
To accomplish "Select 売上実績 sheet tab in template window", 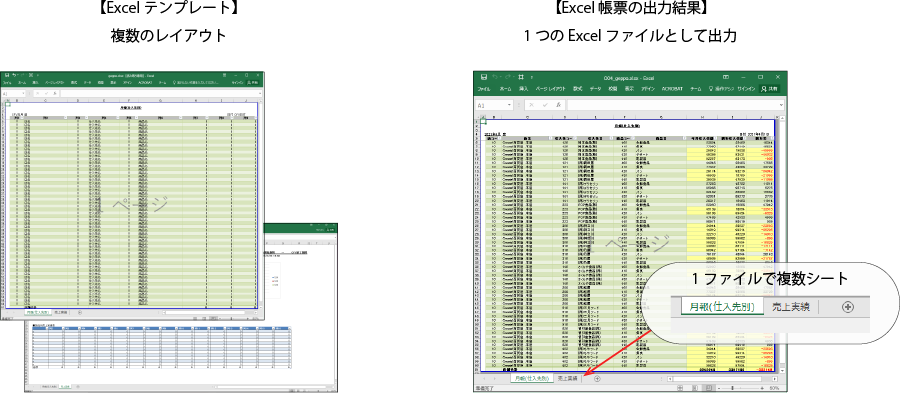I will [61, 312].
